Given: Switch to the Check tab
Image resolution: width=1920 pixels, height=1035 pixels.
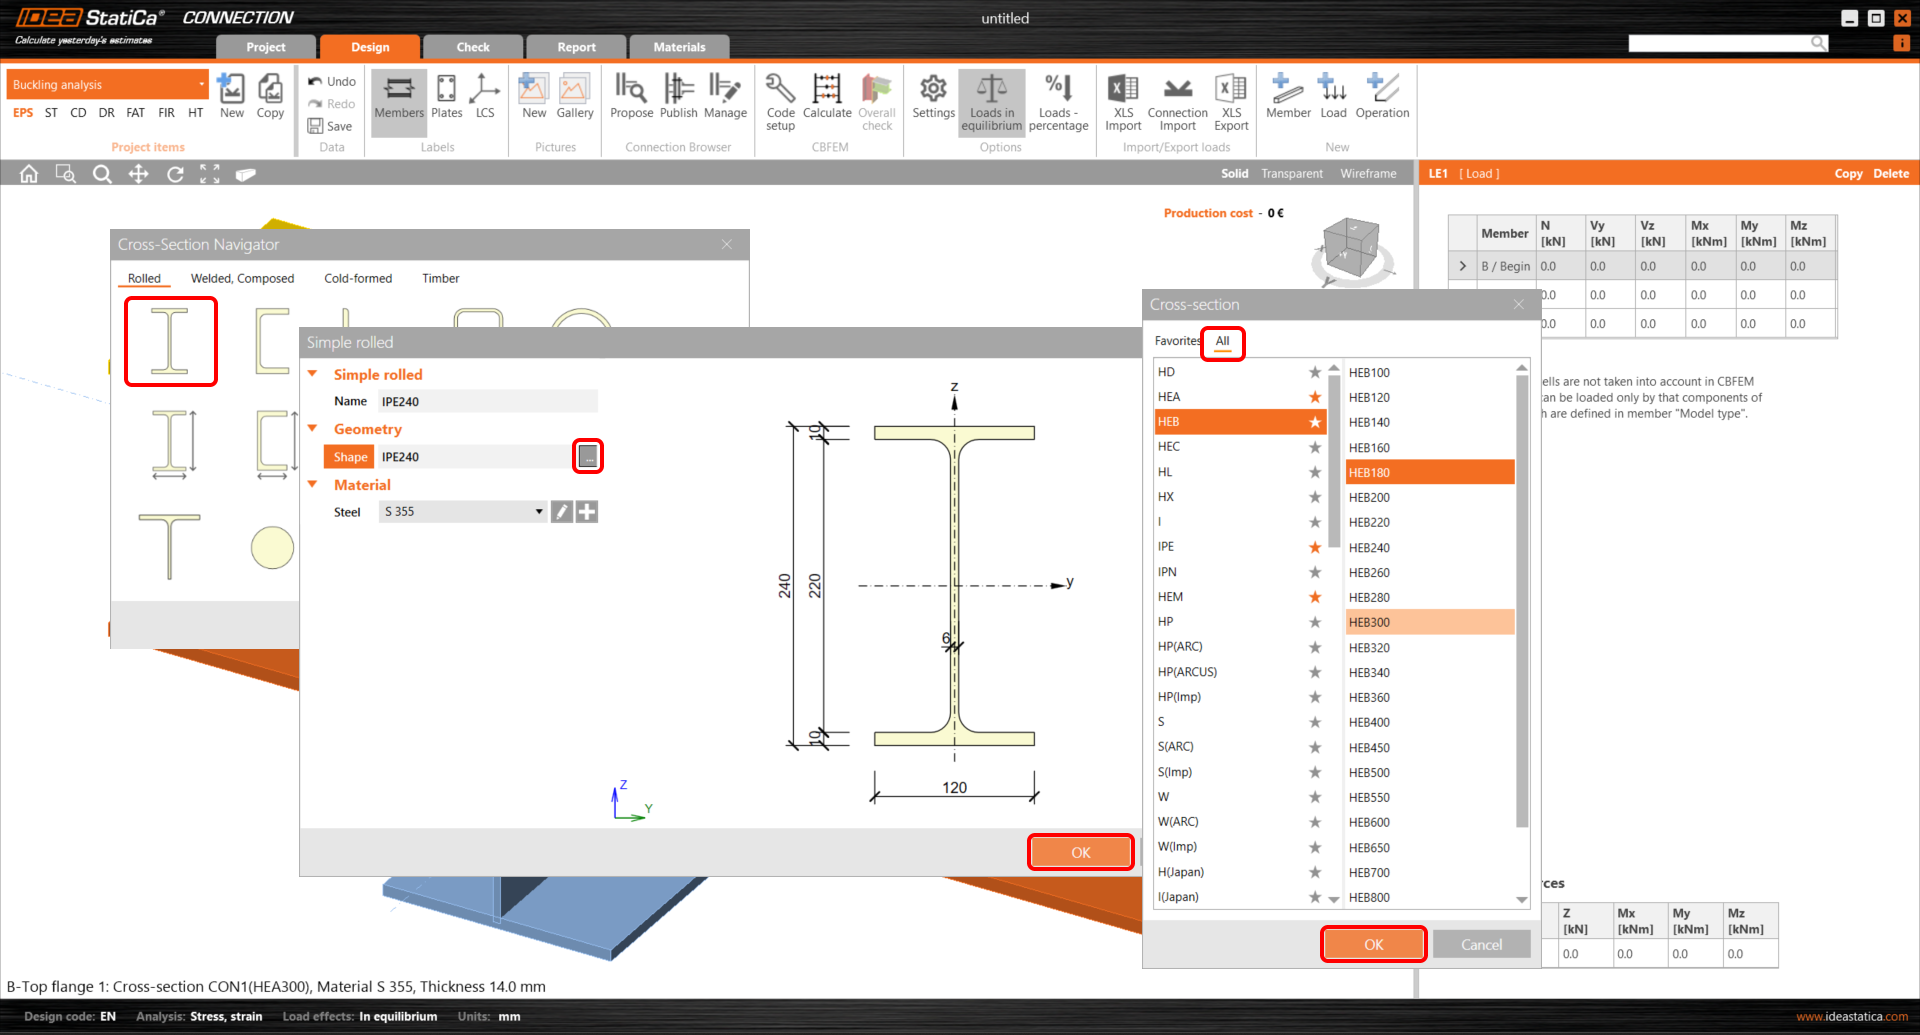Looking at the screenshot, I should pos(473,47).
